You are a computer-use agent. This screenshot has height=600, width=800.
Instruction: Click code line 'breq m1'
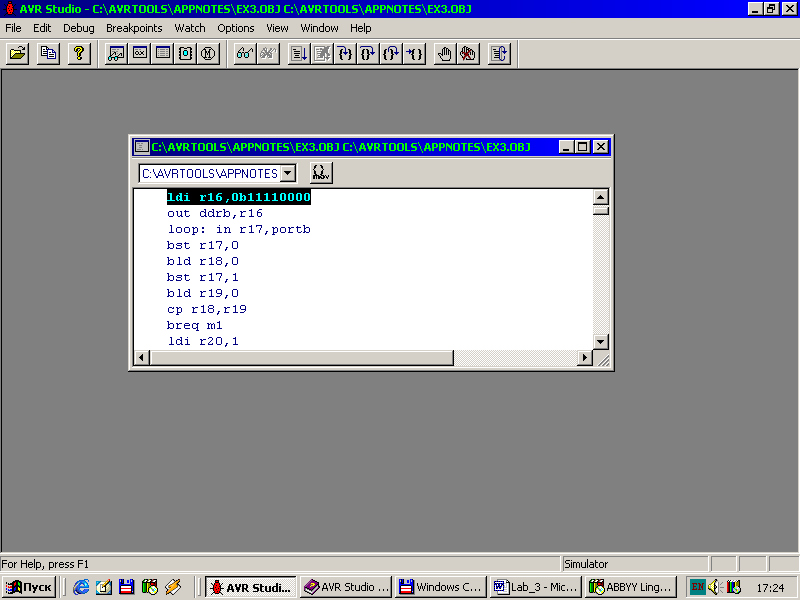[x=194, y=325]
